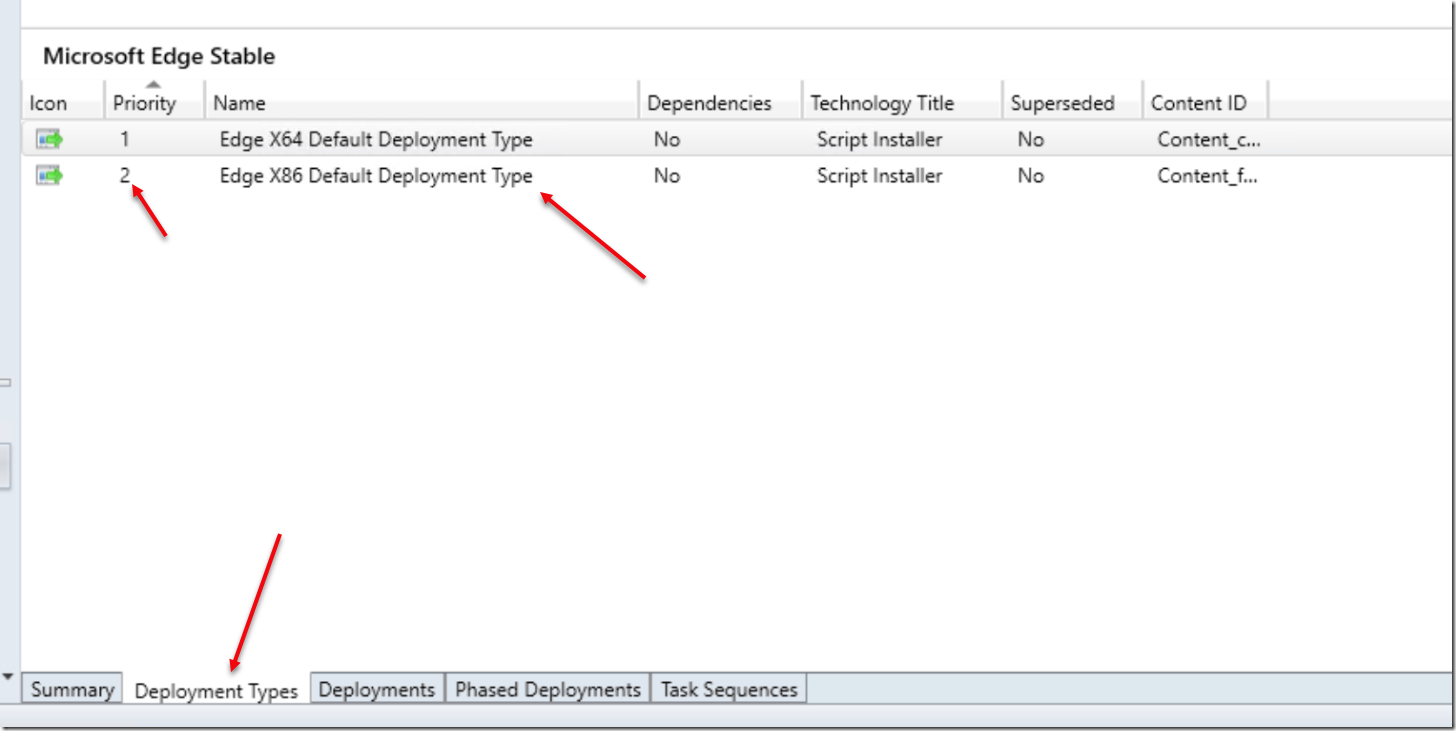Sort by the Content ID column
This screenshot has width=1456, height=731.
(x=1199, y=103)
